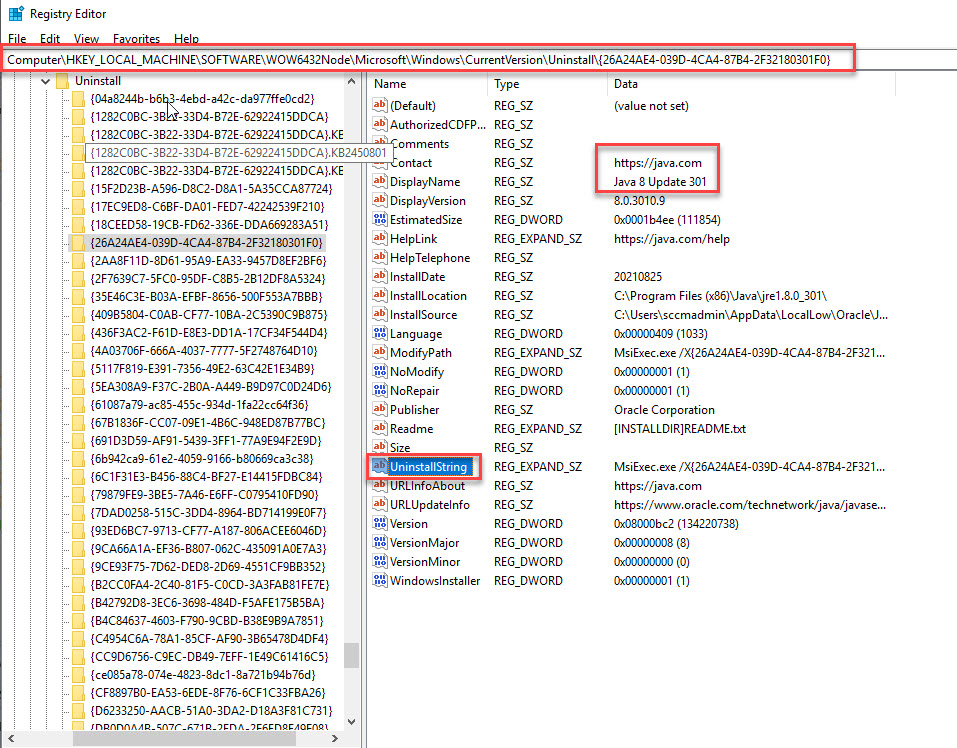957x748 pixels.
Task: Collapse the Uninstall tree node
Action: (x=45, y=80)
